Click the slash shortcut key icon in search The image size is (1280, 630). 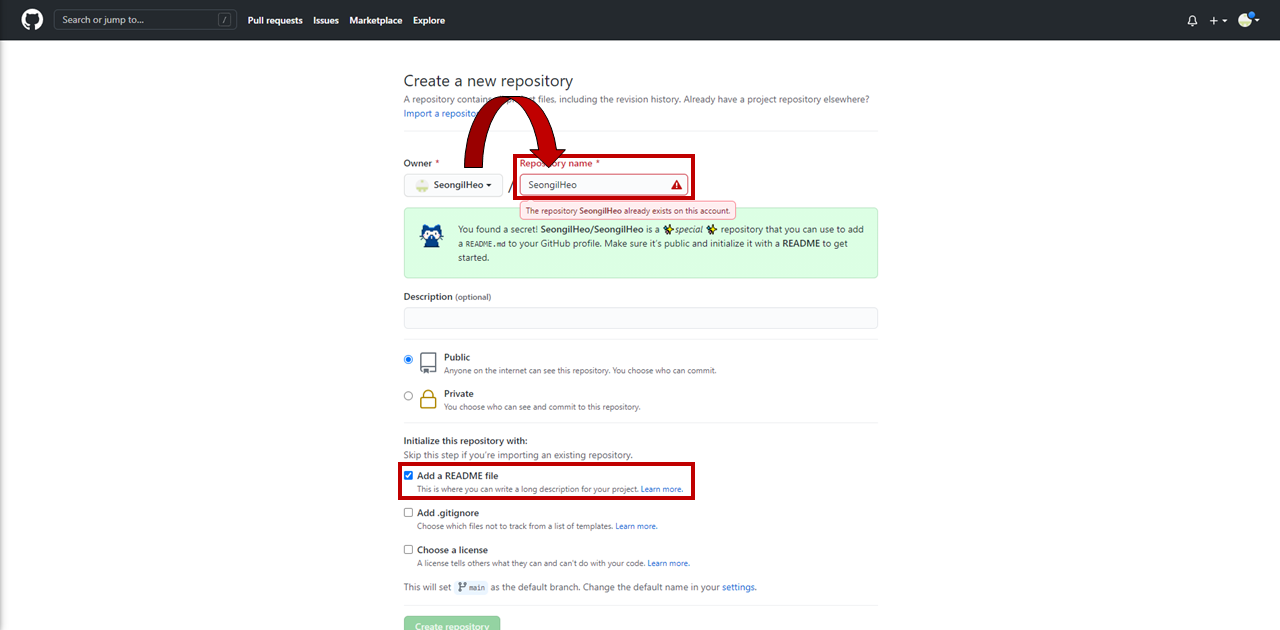coord(225,20)
